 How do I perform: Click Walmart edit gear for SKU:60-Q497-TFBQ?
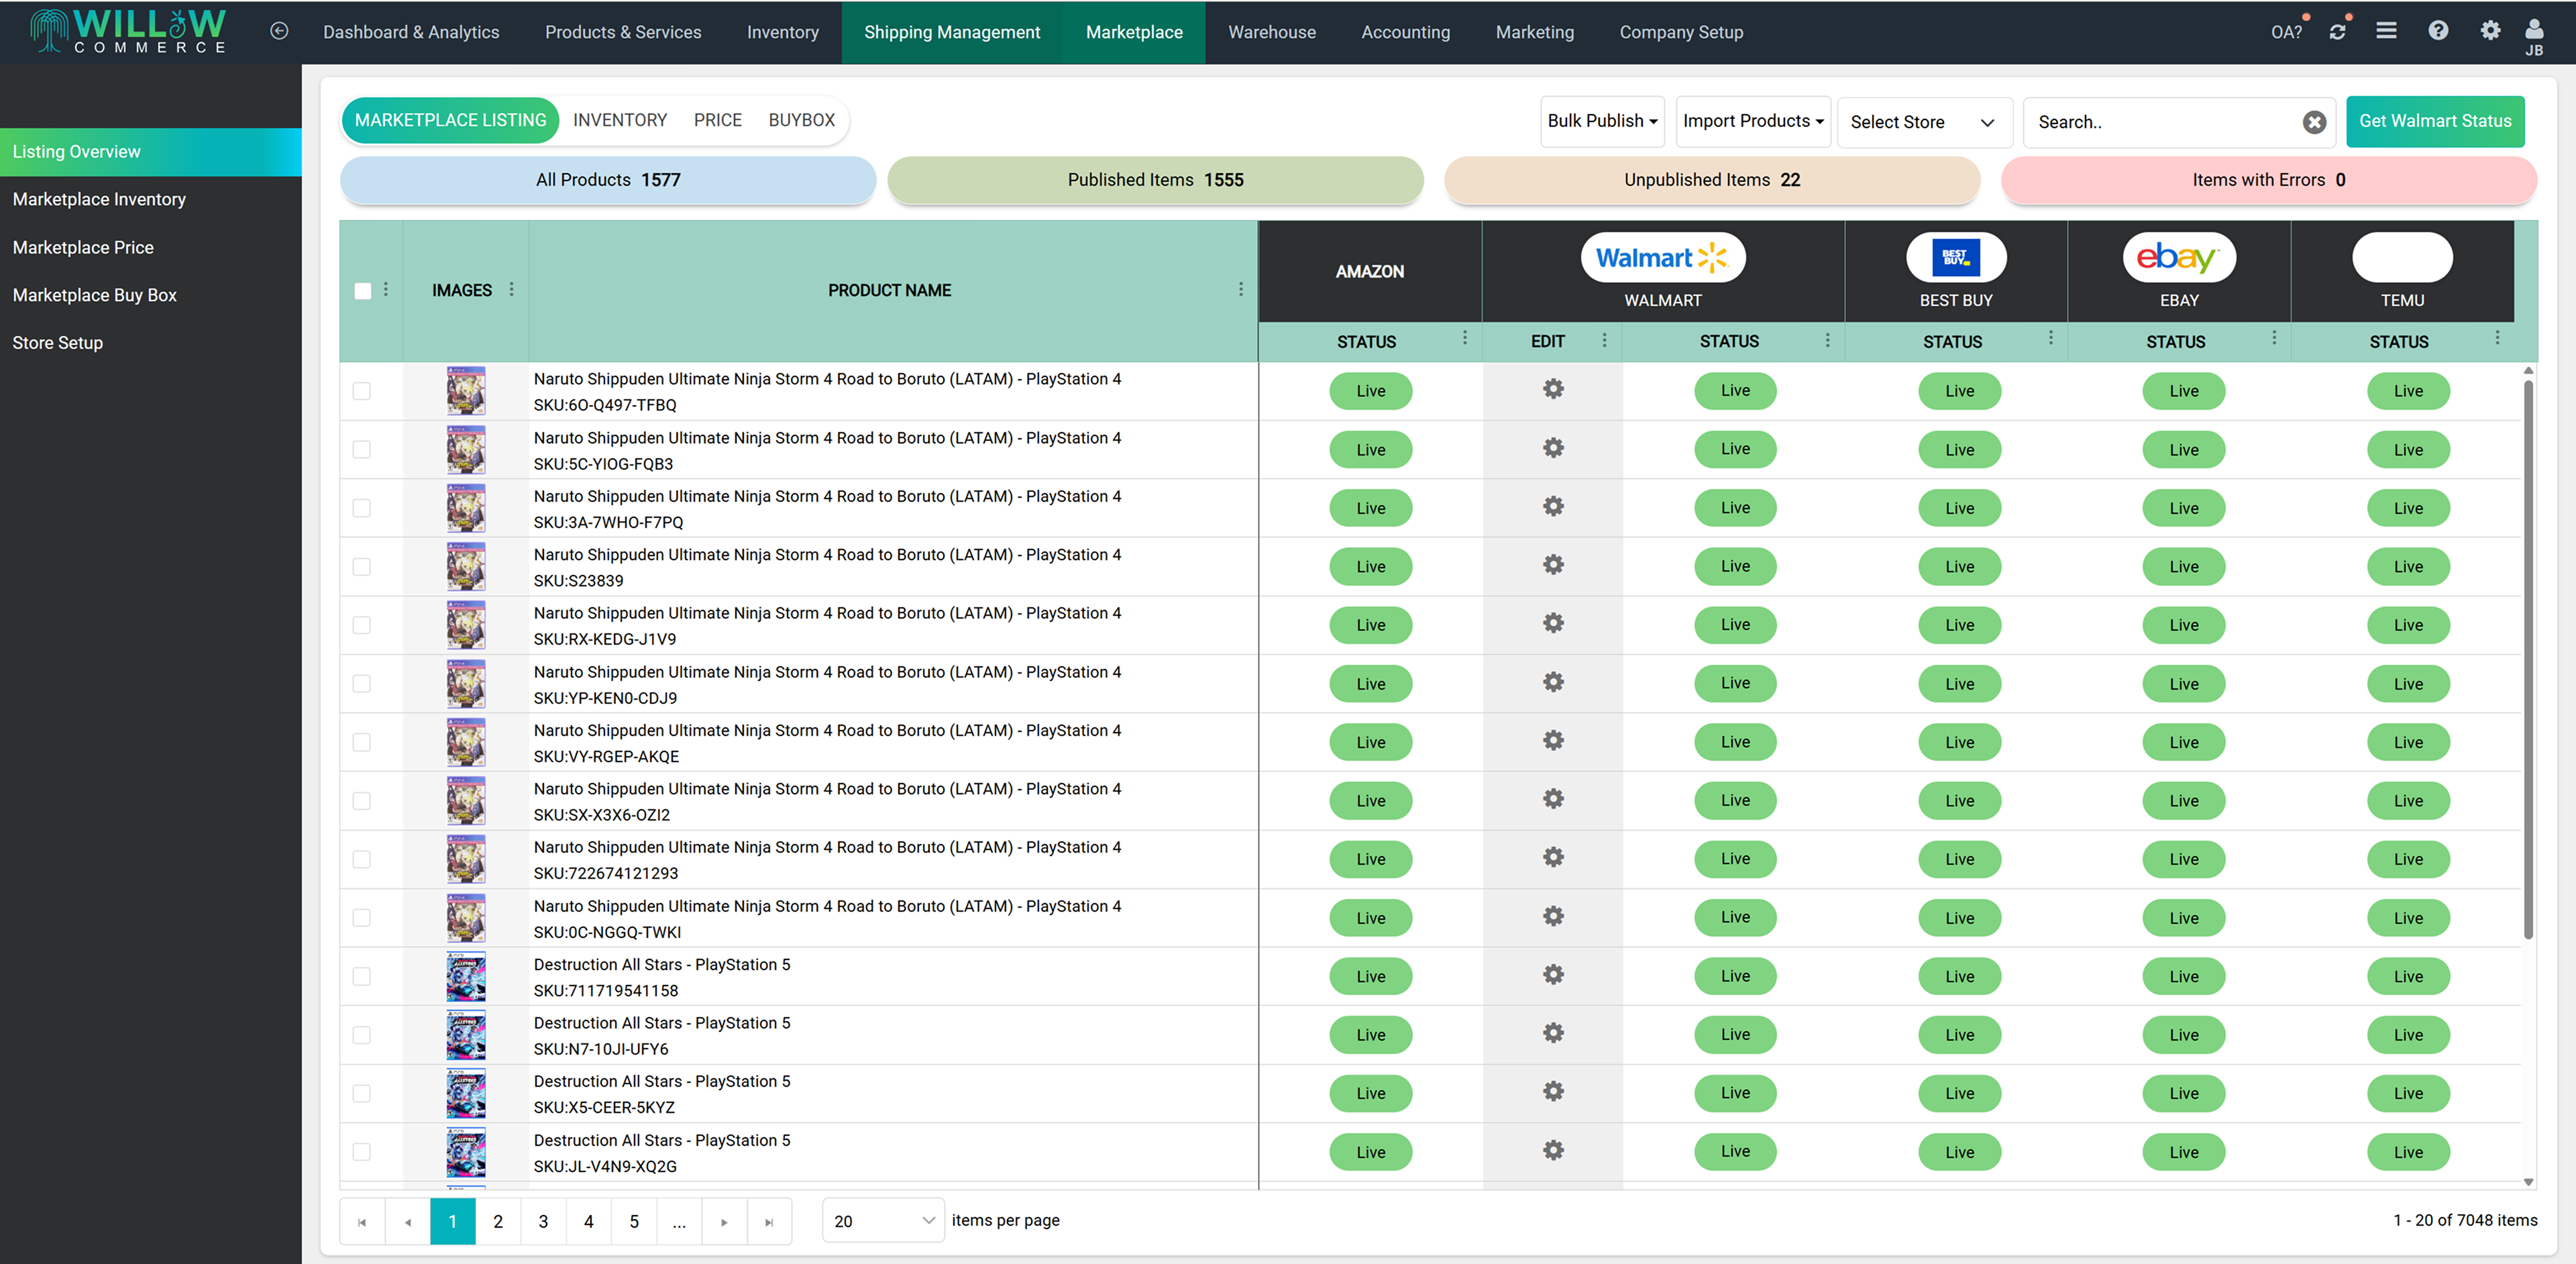pos(1552,389)
